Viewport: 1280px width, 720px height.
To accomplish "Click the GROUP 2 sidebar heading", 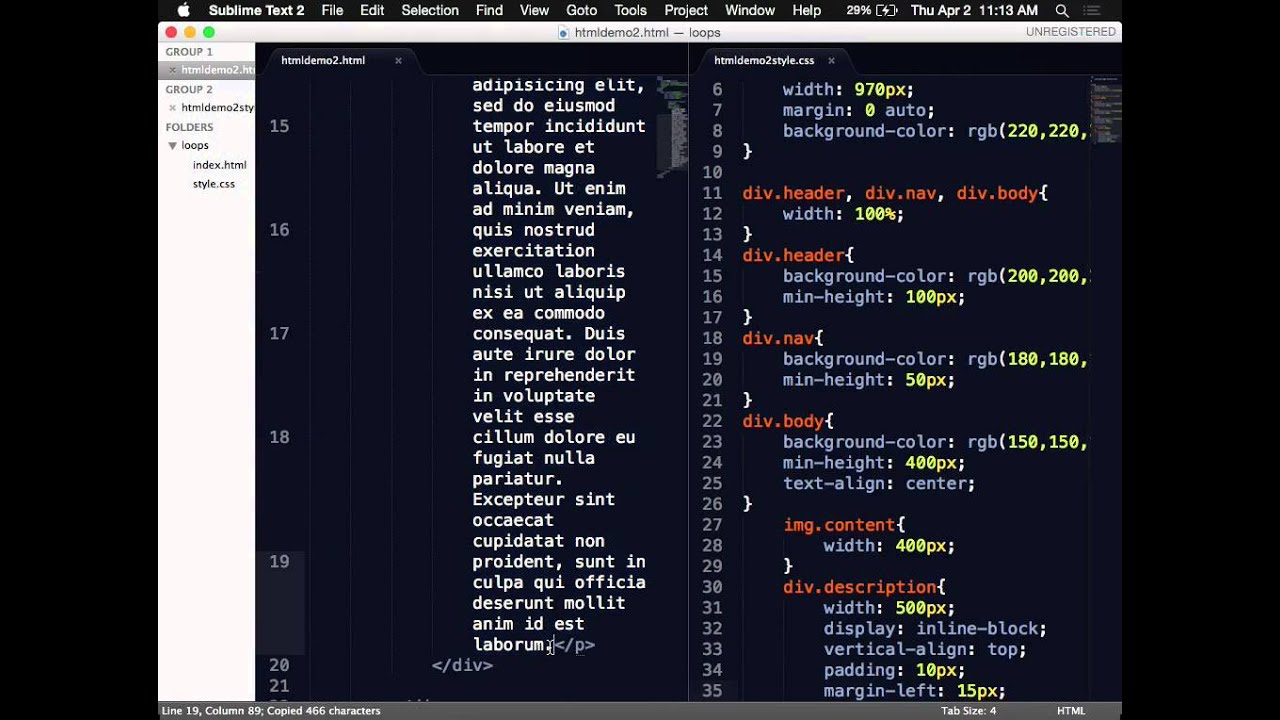I will (x=188, y=90).
